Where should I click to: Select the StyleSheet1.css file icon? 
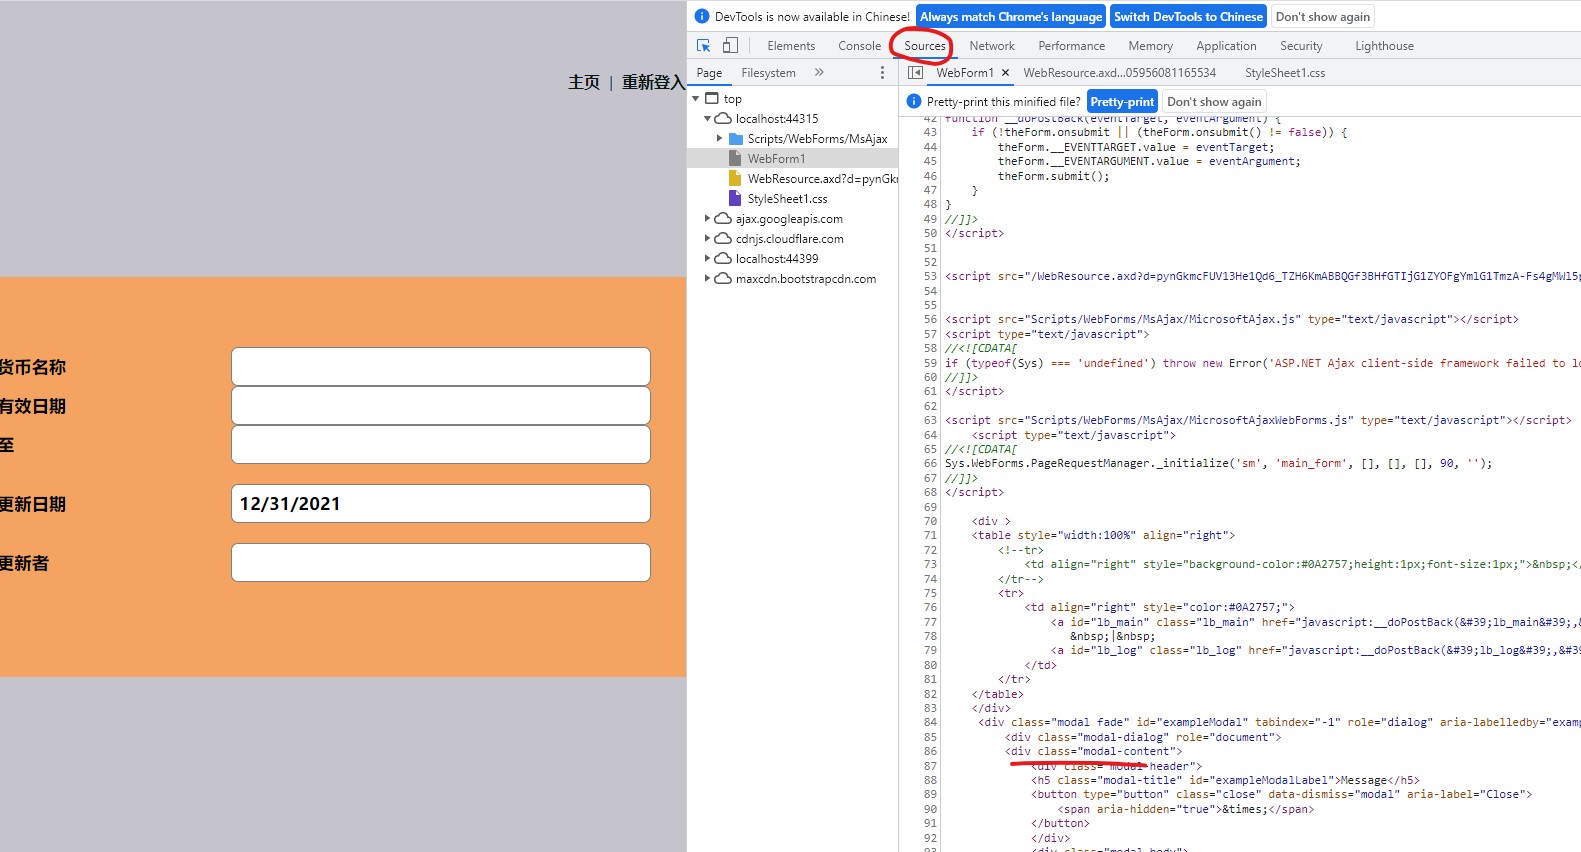click(x=736, y=199)
